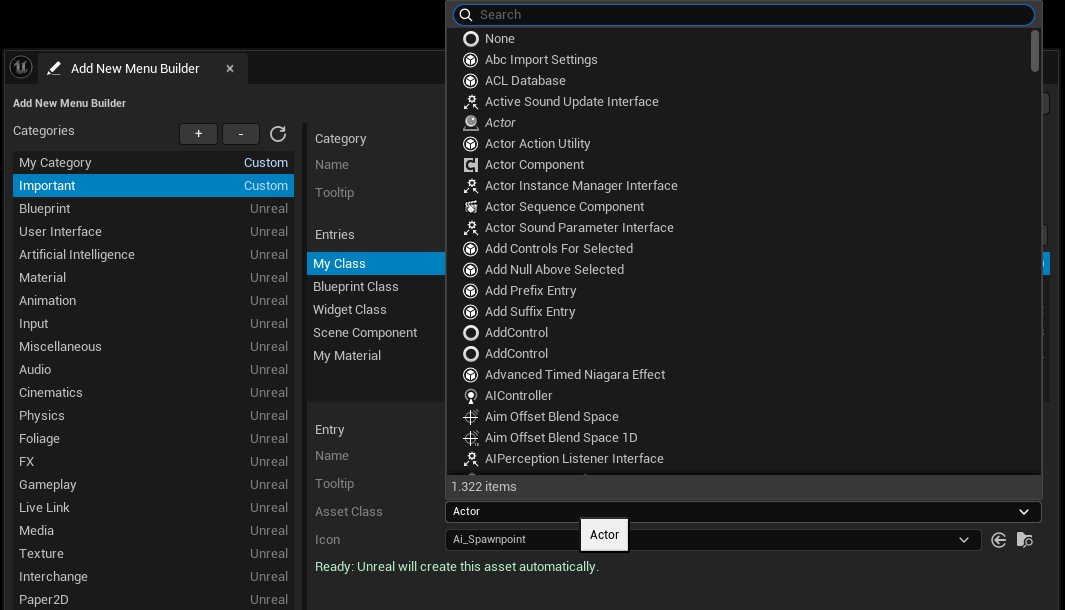Click the Actor class icon
The height and width of the screenshot is (610, 1065).
[x=471, y=123]
